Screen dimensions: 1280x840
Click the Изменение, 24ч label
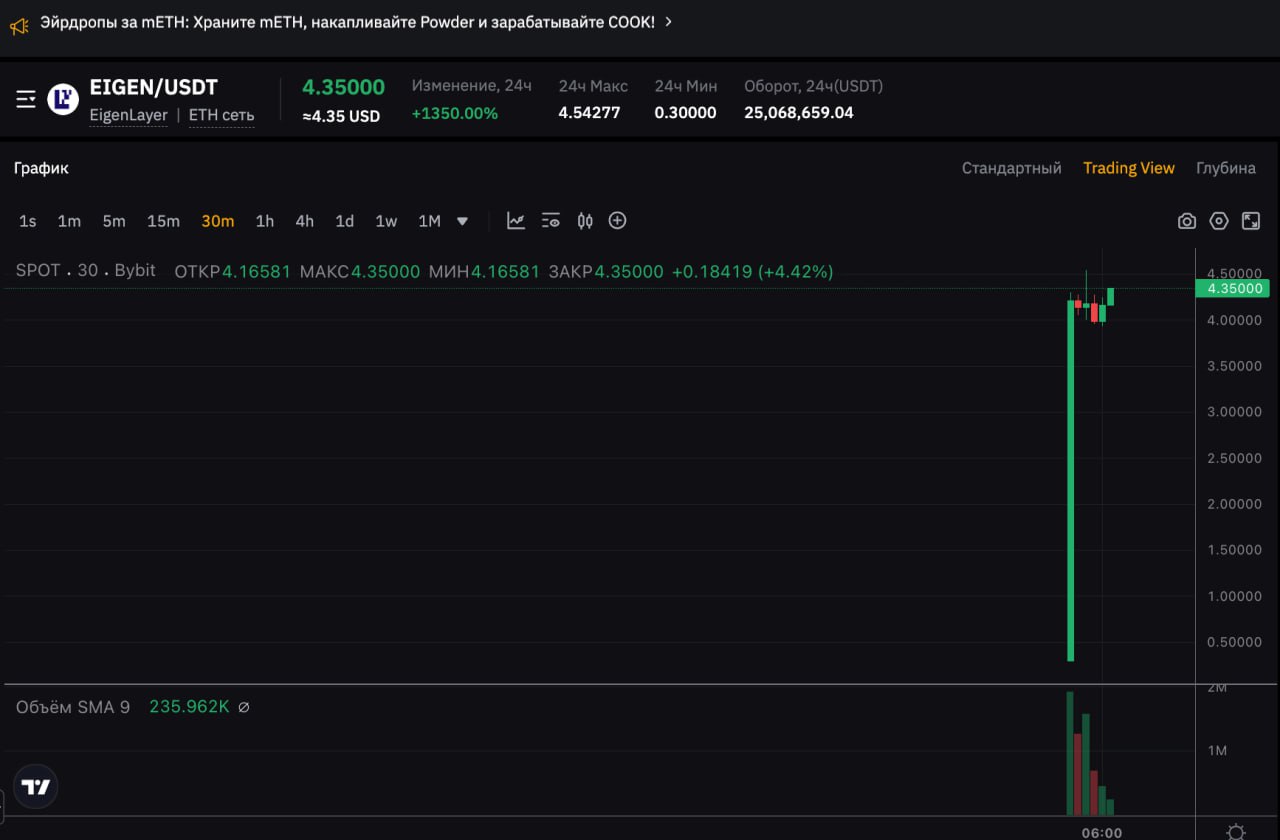coord(472,86)
